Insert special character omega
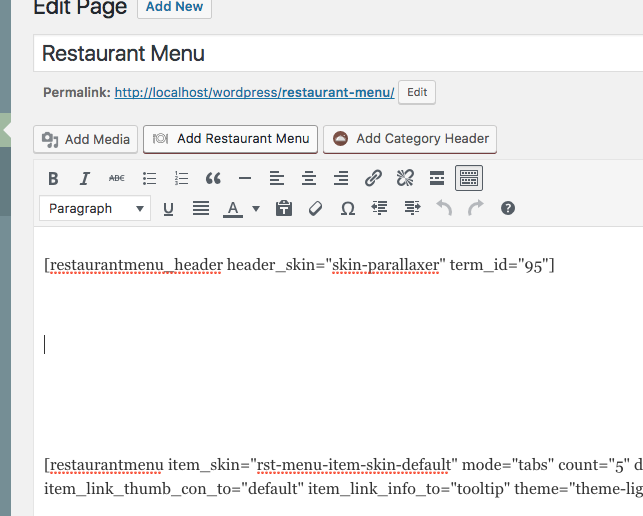 click(348, 209)
